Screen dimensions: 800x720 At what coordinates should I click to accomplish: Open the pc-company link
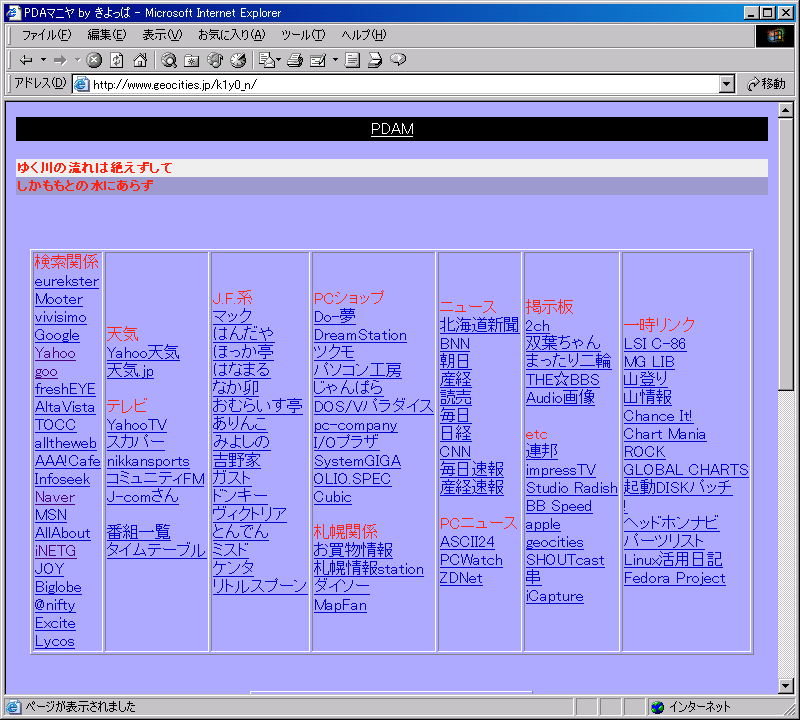coord(356,426)
